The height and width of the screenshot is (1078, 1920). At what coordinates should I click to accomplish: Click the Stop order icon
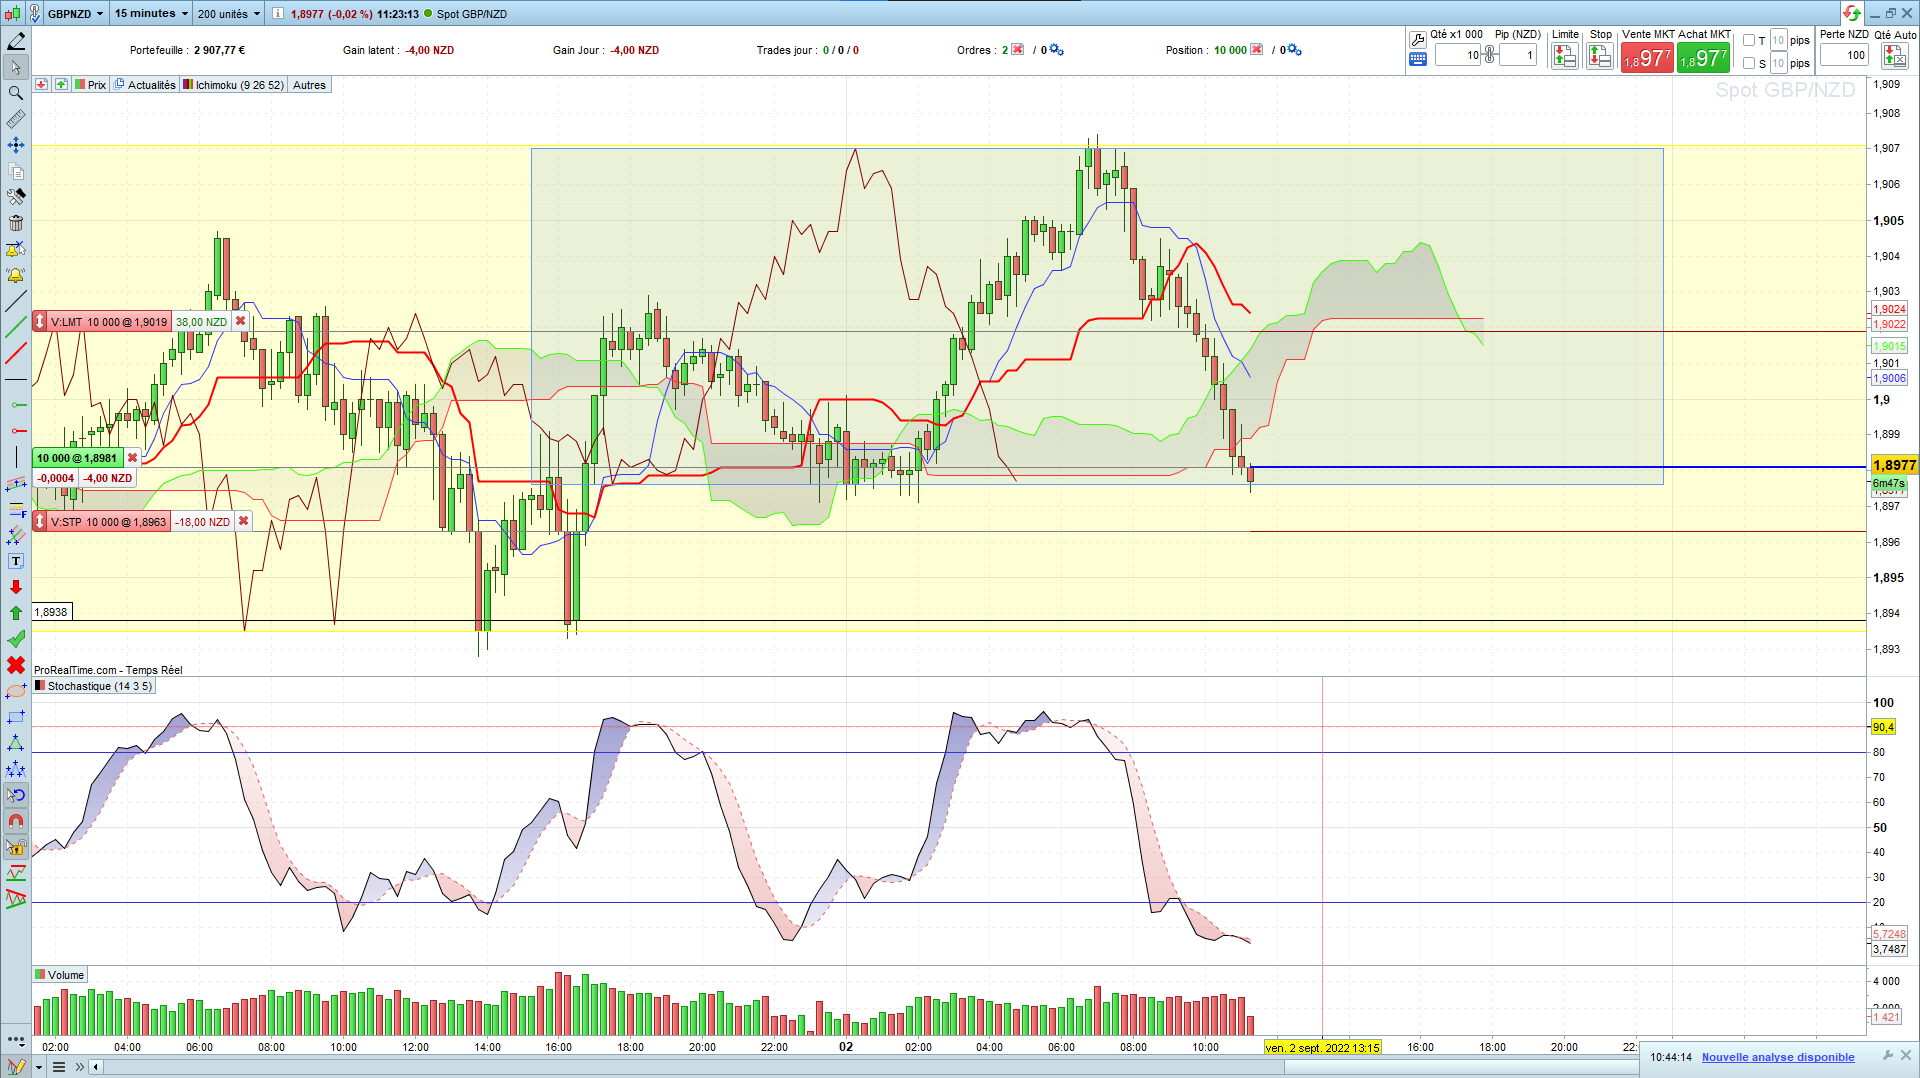tap(1600, 57)
